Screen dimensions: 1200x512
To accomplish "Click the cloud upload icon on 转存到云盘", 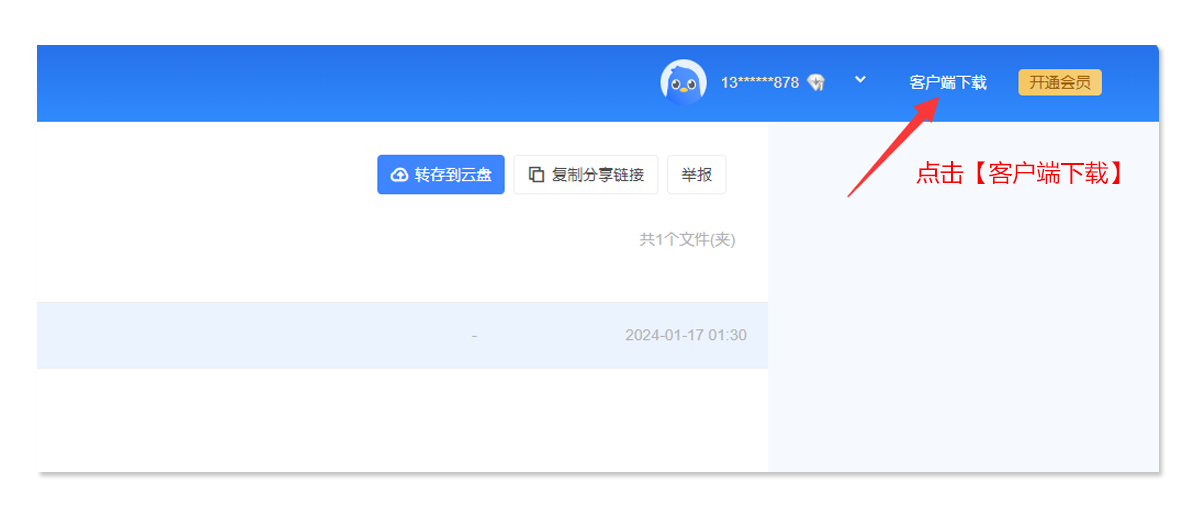I will coord(399,175).
